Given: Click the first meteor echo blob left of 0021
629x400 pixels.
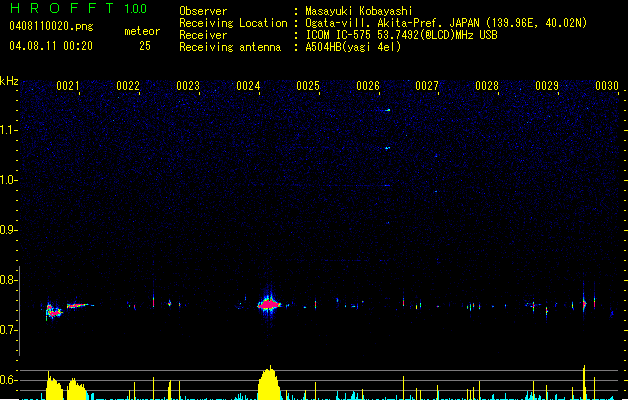Looking at the screenshot, I should coord(53,311).
